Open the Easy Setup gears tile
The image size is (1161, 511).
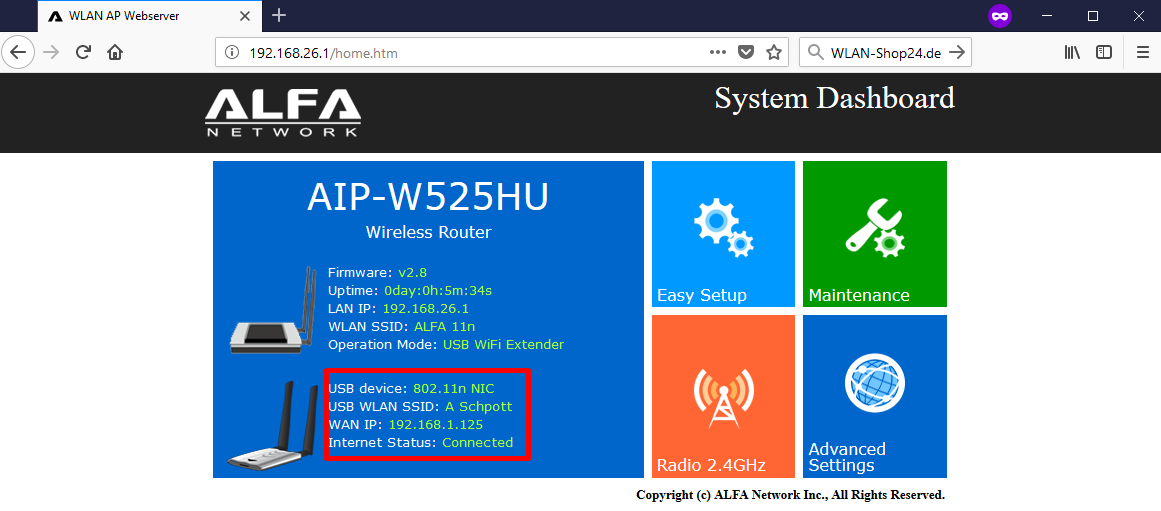723,234
